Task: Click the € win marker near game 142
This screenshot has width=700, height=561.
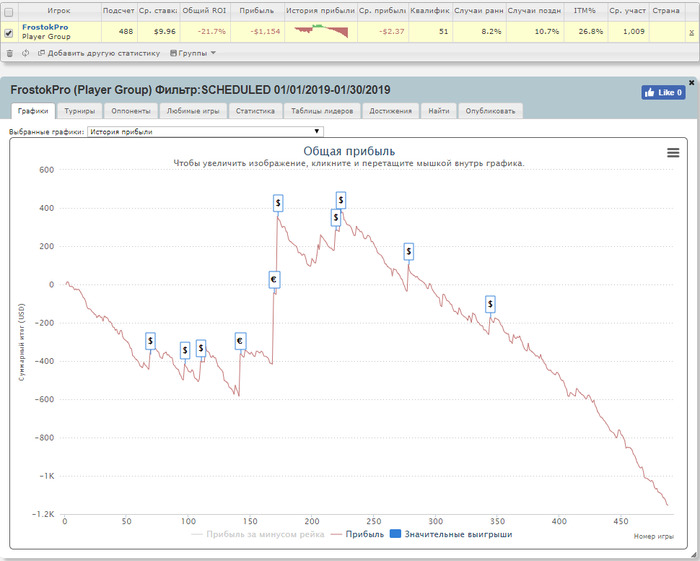Action: (240, 341)
